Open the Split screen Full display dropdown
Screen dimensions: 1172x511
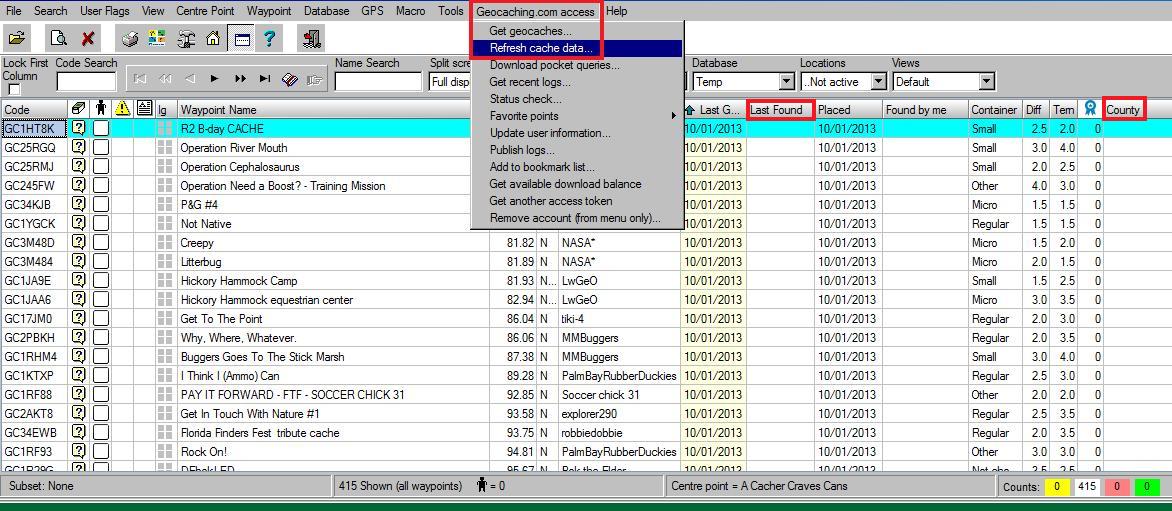pyautogui.click(x=451, y=81)
